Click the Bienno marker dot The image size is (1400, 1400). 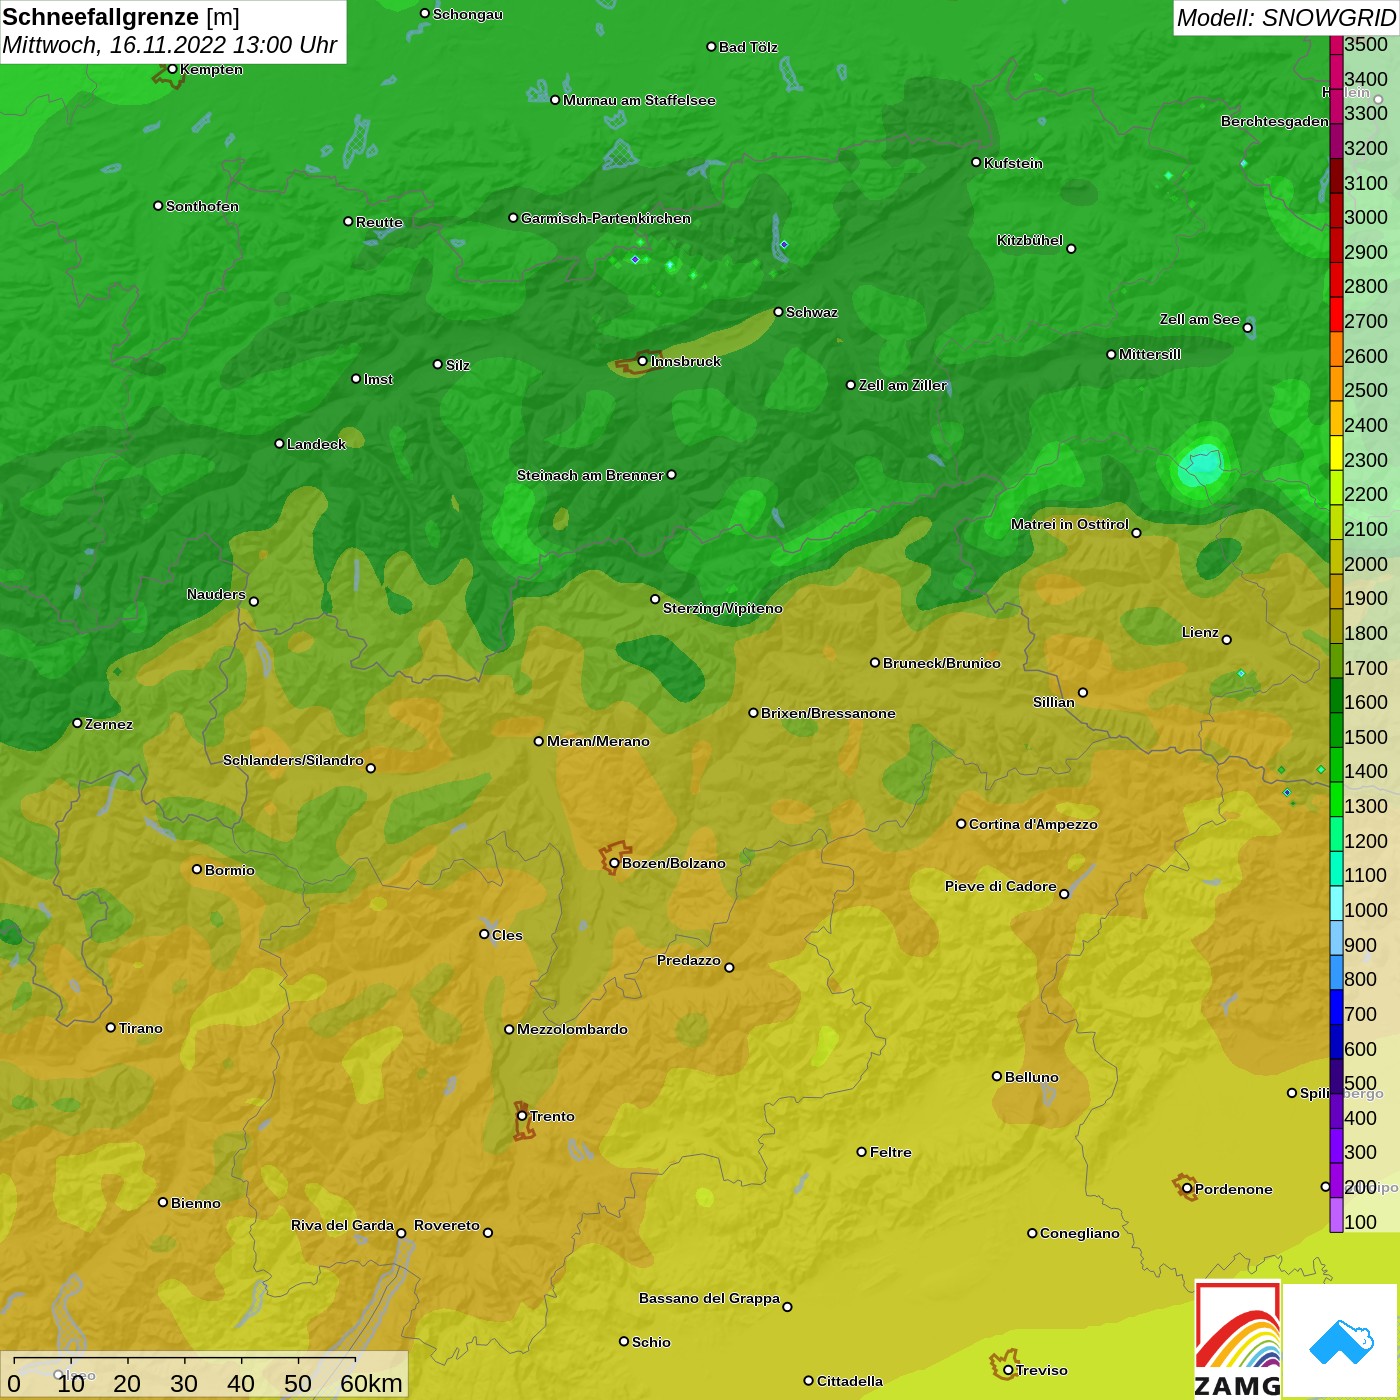163,1202
